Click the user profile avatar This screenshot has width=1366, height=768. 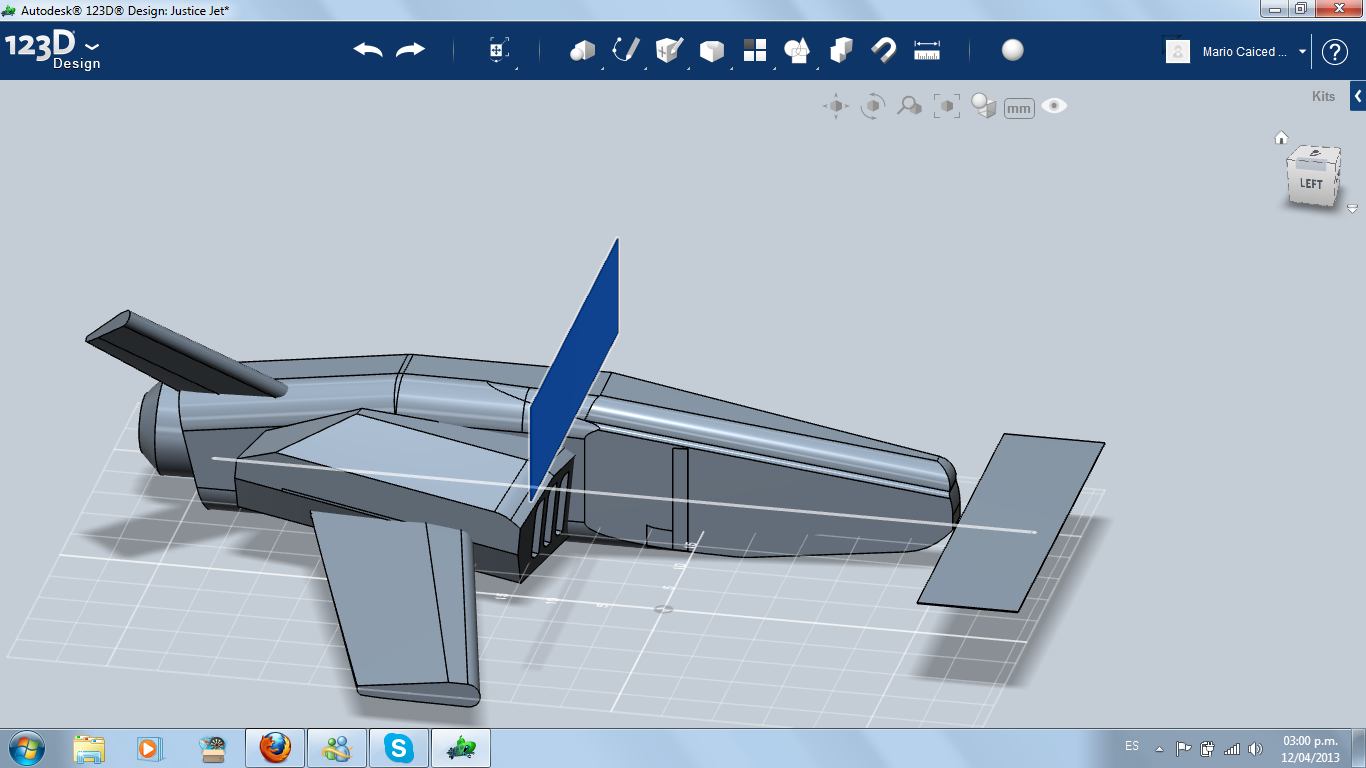click(1178, 52)
